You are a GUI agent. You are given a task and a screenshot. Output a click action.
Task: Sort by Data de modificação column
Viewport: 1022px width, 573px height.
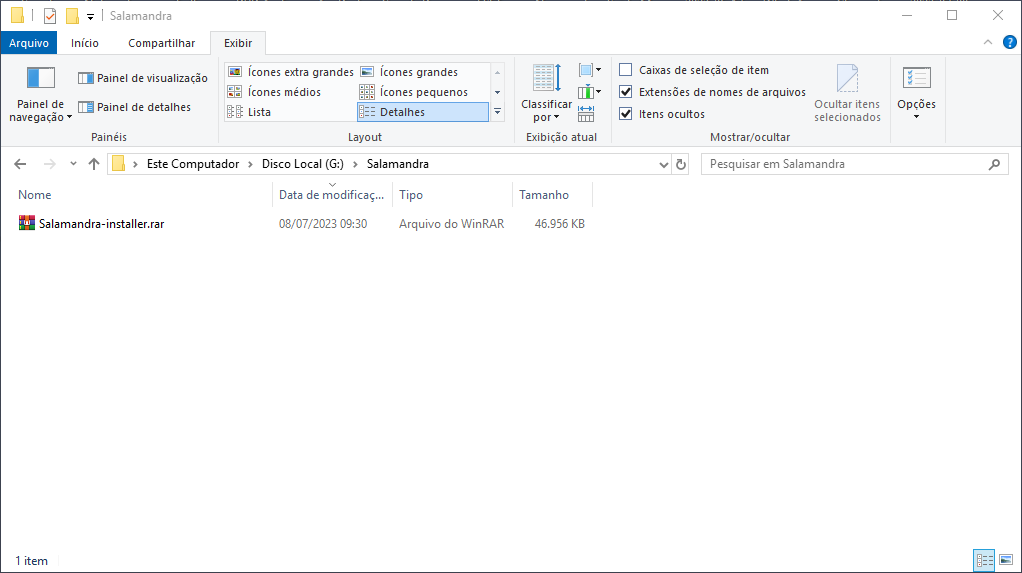coord(332,195)
